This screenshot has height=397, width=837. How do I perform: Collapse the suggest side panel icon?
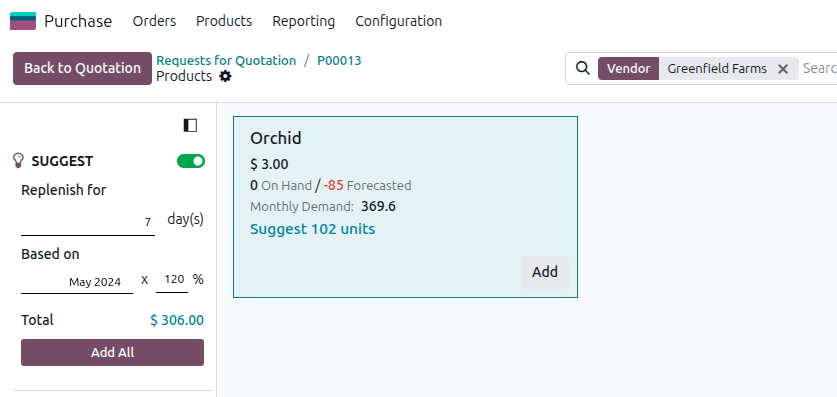(190, 125)
